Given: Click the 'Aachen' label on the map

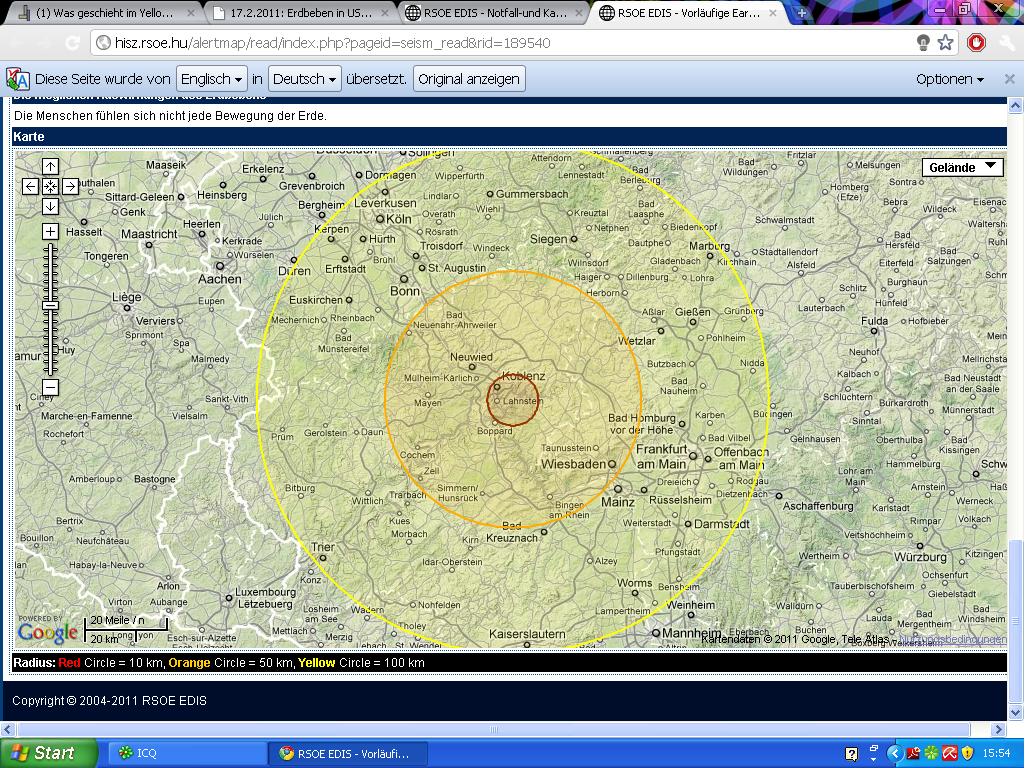Looking at the screenshot, I should pyautogui.click(x=220, y=279).
